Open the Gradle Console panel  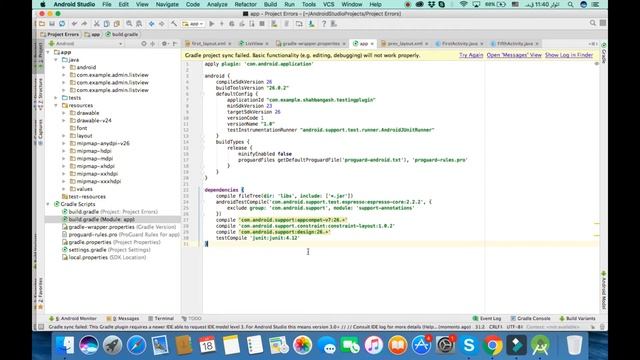(530, 318)
